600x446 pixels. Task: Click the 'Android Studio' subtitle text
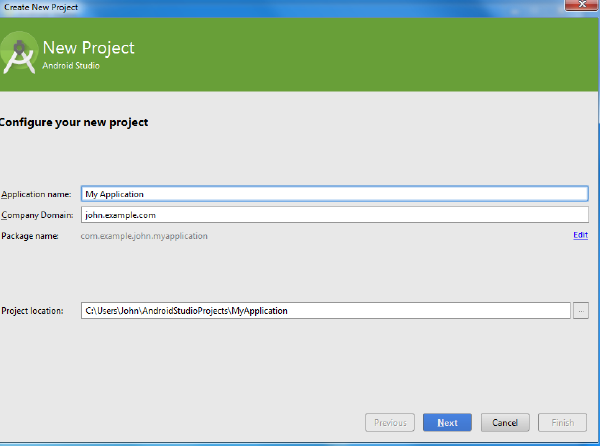(71, 65)
